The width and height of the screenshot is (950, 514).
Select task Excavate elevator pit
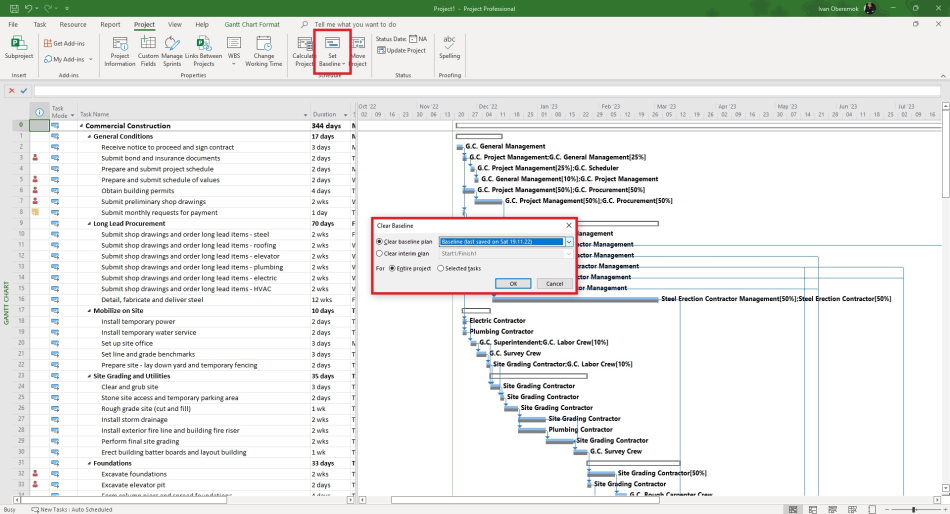133,485
